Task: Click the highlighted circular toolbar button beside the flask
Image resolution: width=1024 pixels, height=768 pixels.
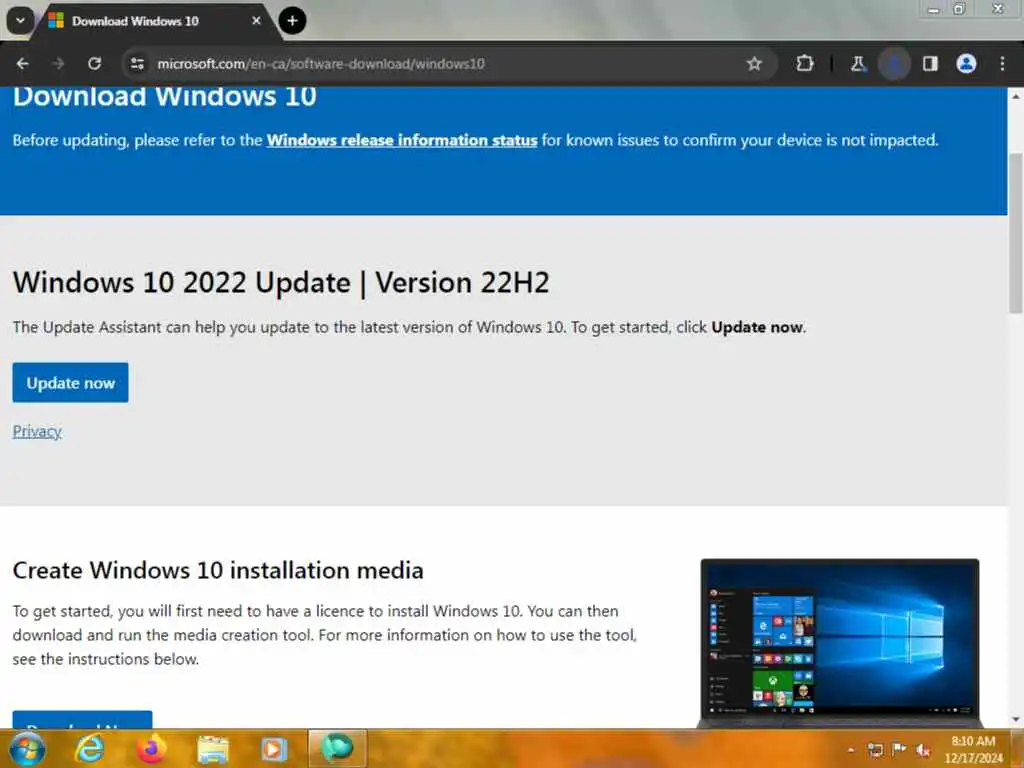Action: click(894, 63)
